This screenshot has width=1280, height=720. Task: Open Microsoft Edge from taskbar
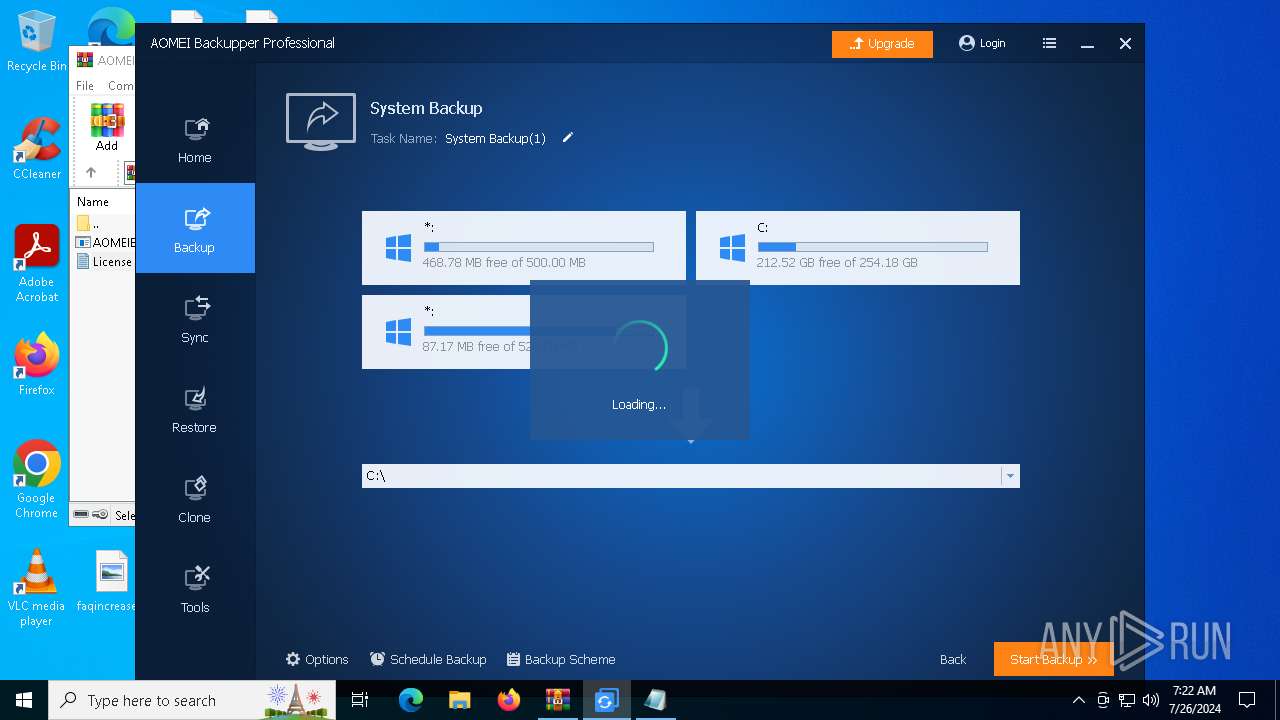click(411, 700)
